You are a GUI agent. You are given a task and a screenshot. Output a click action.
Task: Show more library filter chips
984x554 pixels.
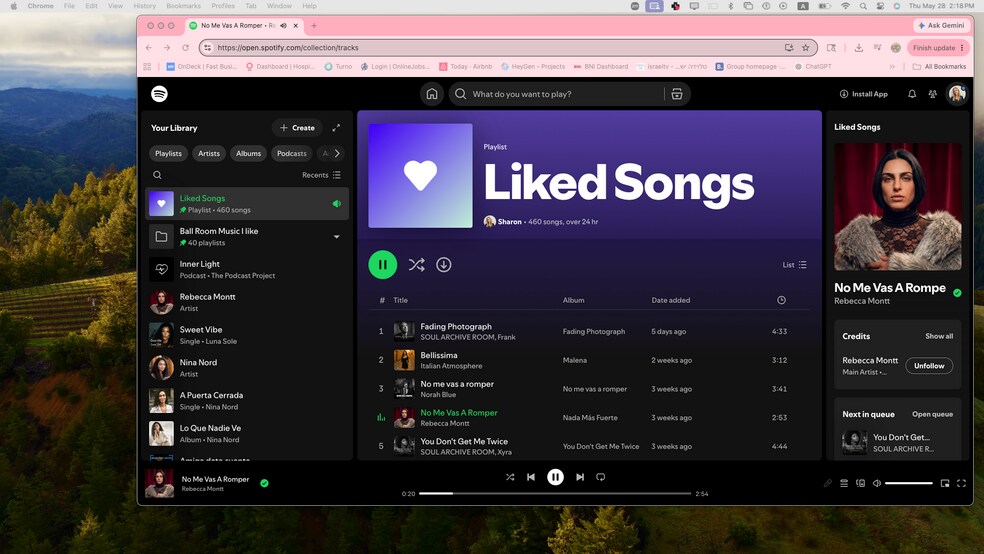point(337,153)
